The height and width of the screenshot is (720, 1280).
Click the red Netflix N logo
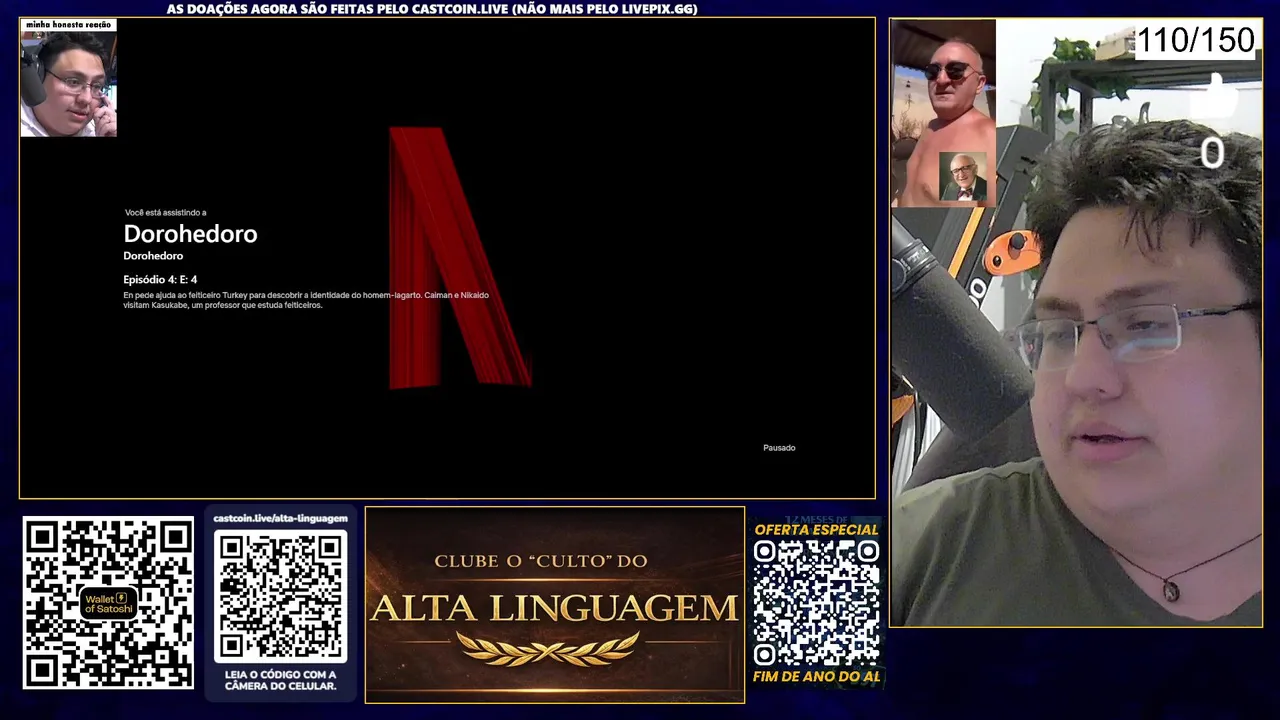(x=460, y=258)
